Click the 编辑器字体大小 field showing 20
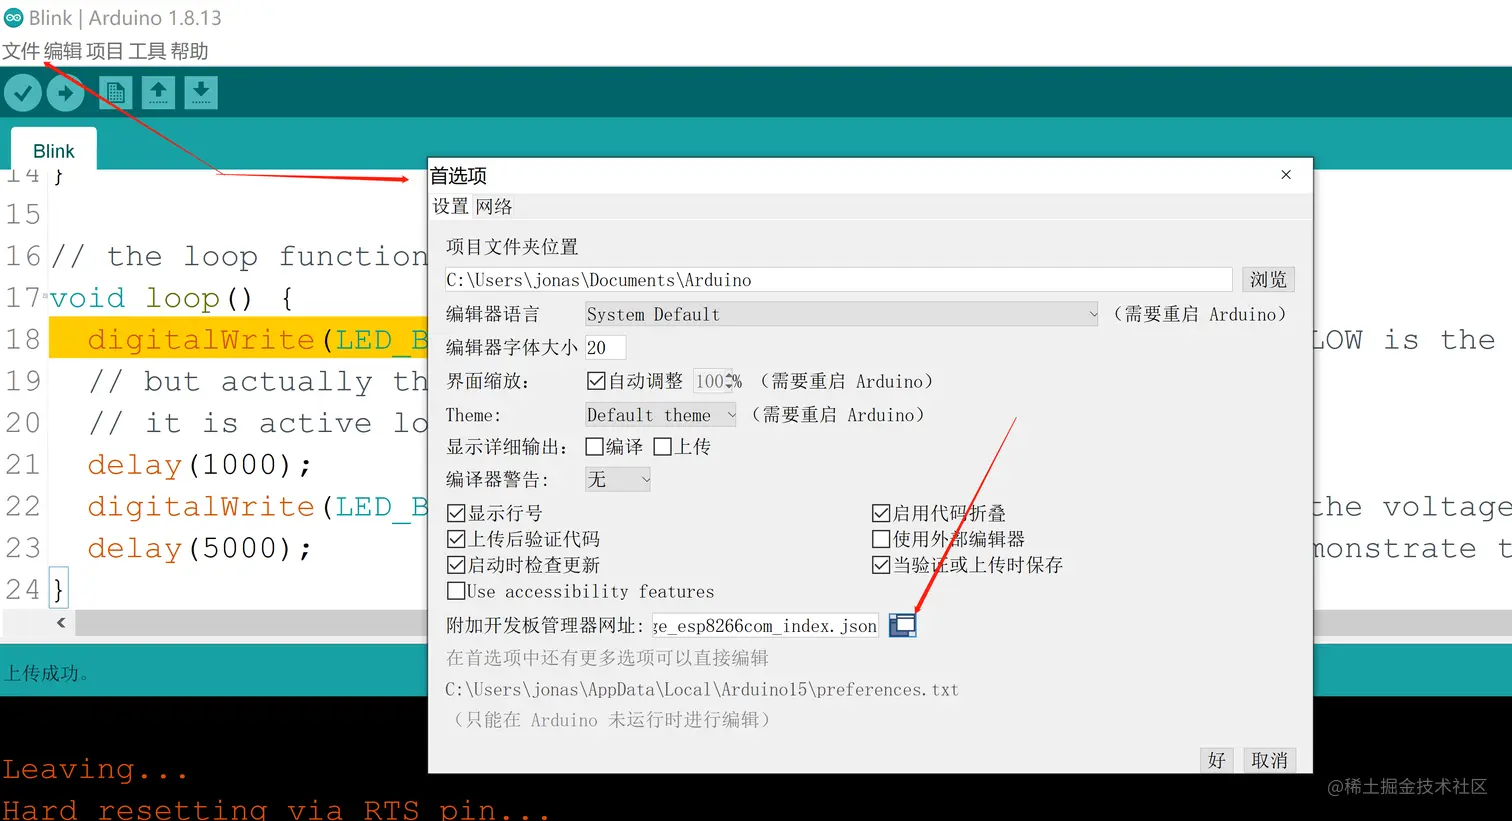 tap(605, 347)
